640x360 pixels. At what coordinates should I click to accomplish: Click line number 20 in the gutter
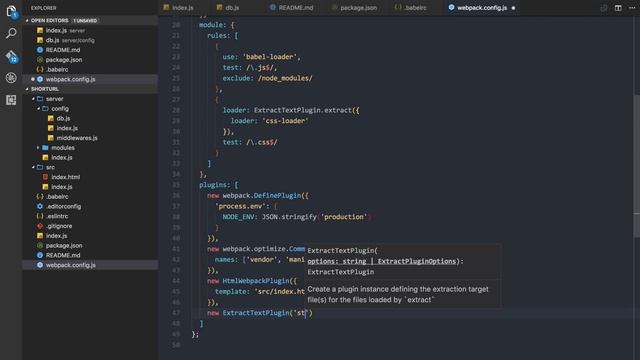pos(176,25)
